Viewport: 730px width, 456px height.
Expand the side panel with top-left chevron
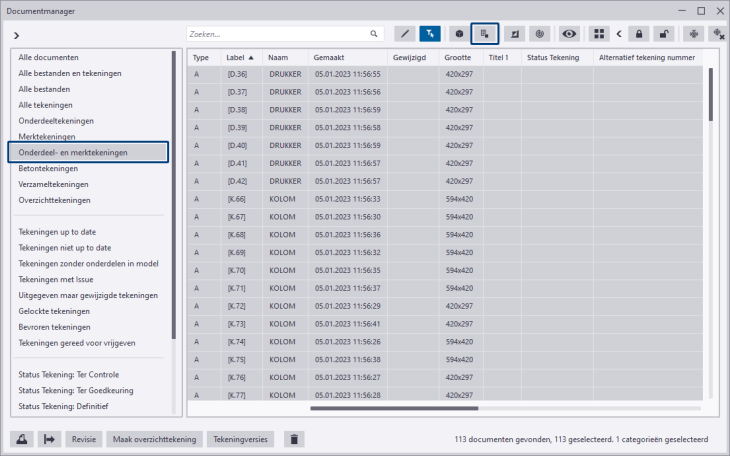pyautogui.click(x=17, y=35)
